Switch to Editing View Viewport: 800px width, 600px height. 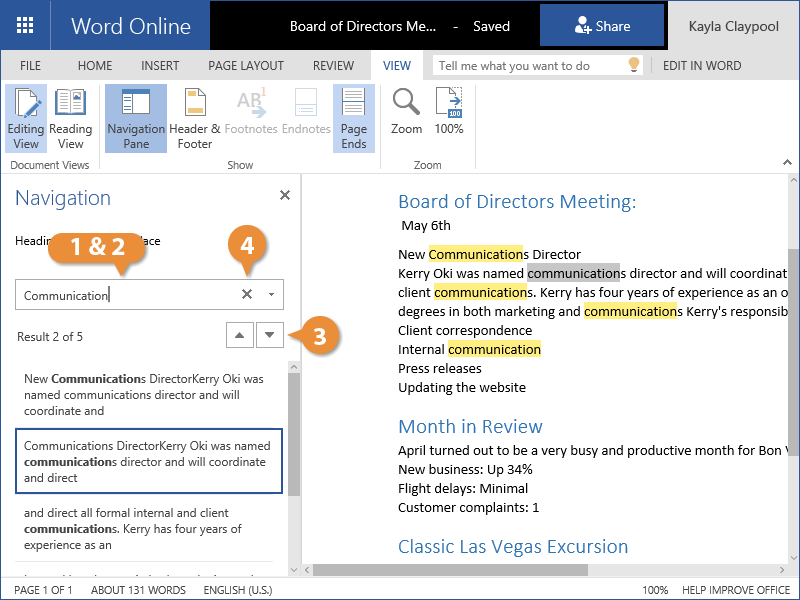tap(25, 118)
